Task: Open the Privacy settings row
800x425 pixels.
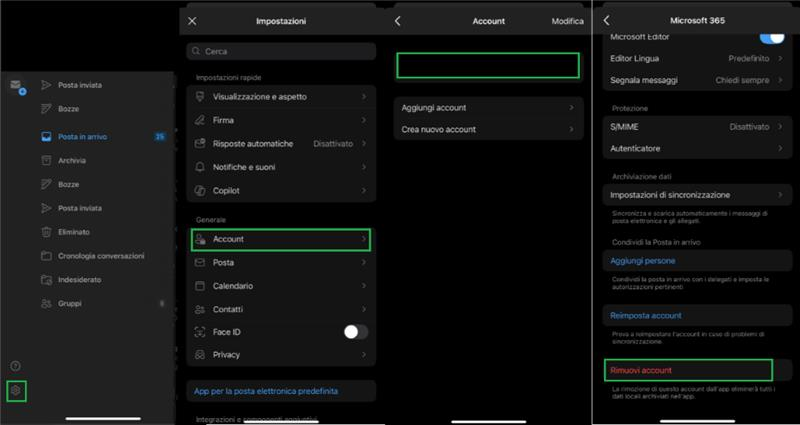Action: 281,355
